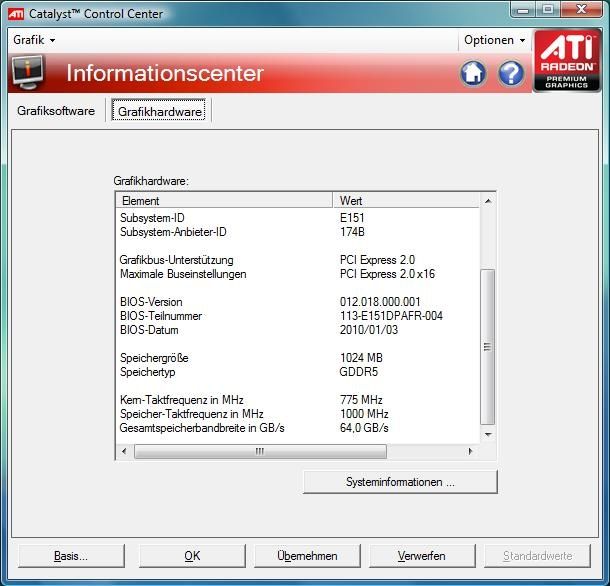Click the value 174B
The height and width of the screenshot is (586, 610).
[352, 232]
